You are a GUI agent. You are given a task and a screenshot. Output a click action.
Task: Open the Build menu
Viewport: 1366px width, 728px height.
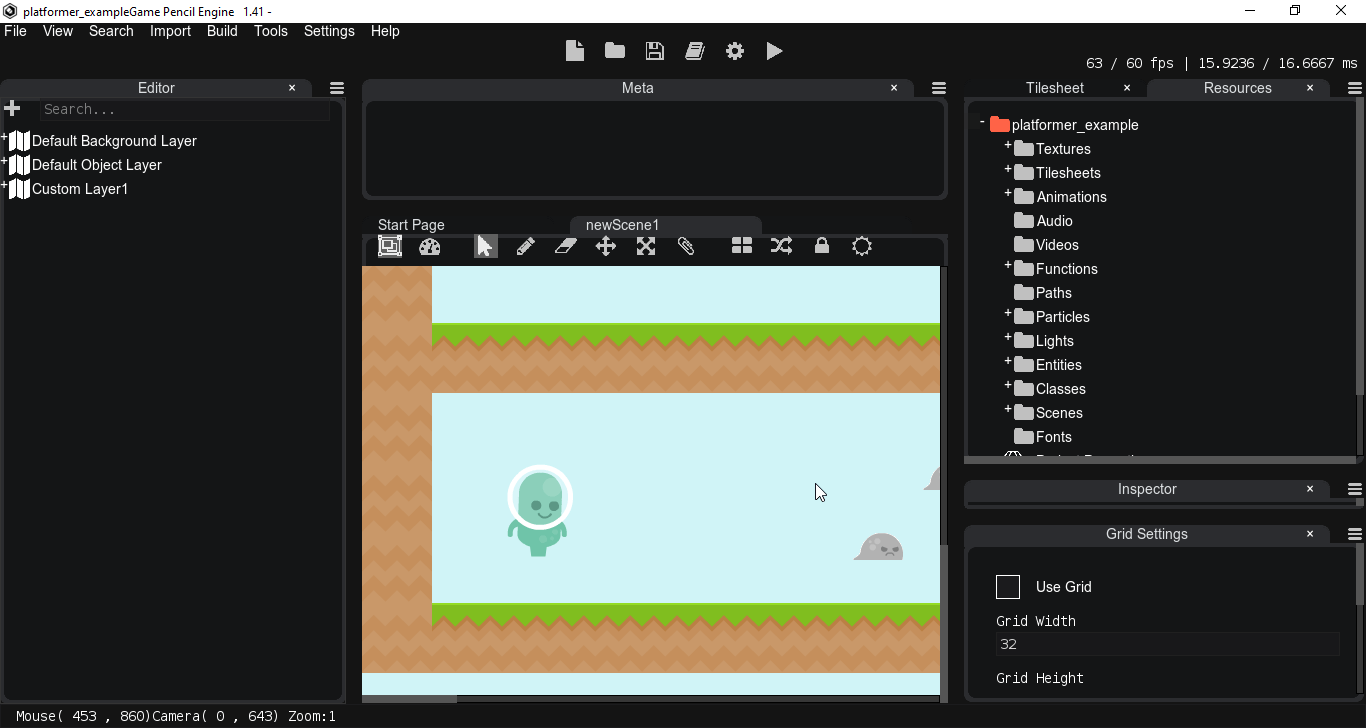tap(222, 31)
